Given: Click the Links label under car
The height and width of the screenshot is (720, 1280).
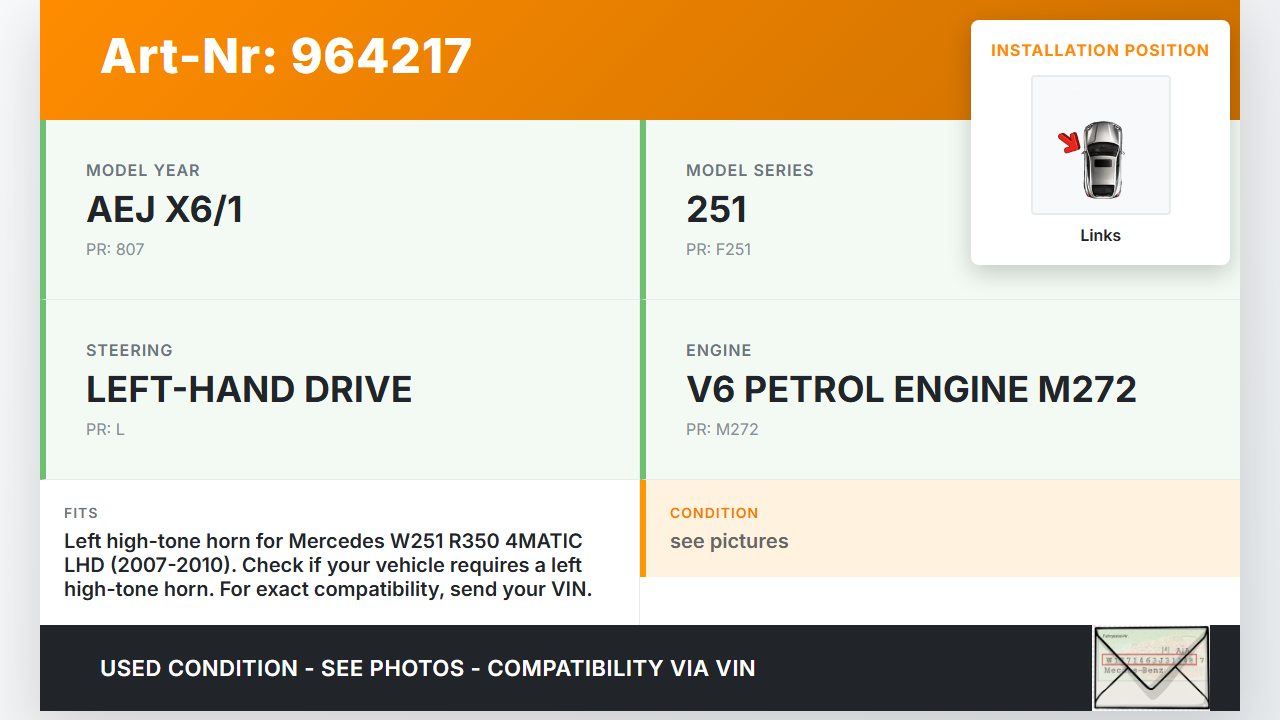Looking at the screenshot, I should click(x=1100, y=236).
